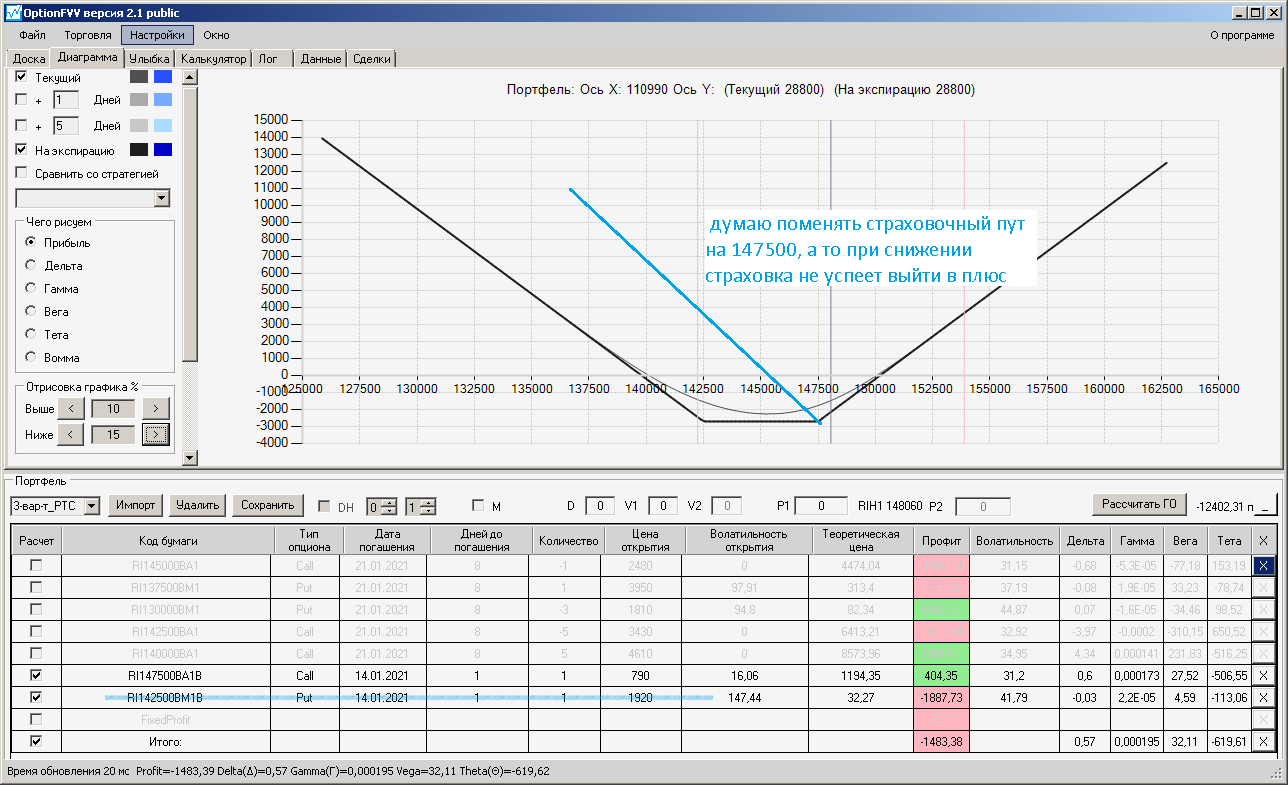
Task: Select the Дельта radio button
Action: coord(31,266)
